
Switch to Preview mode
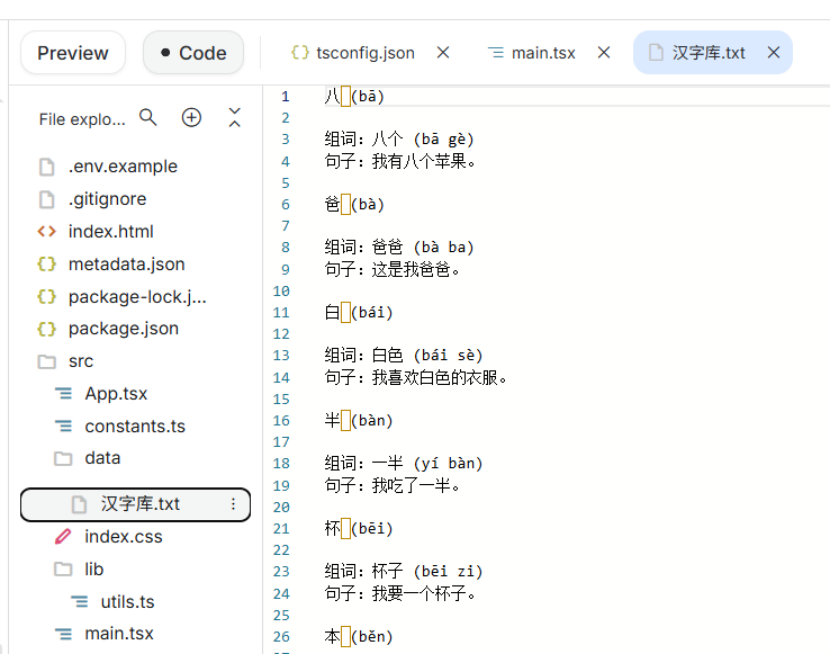point(73,52)
